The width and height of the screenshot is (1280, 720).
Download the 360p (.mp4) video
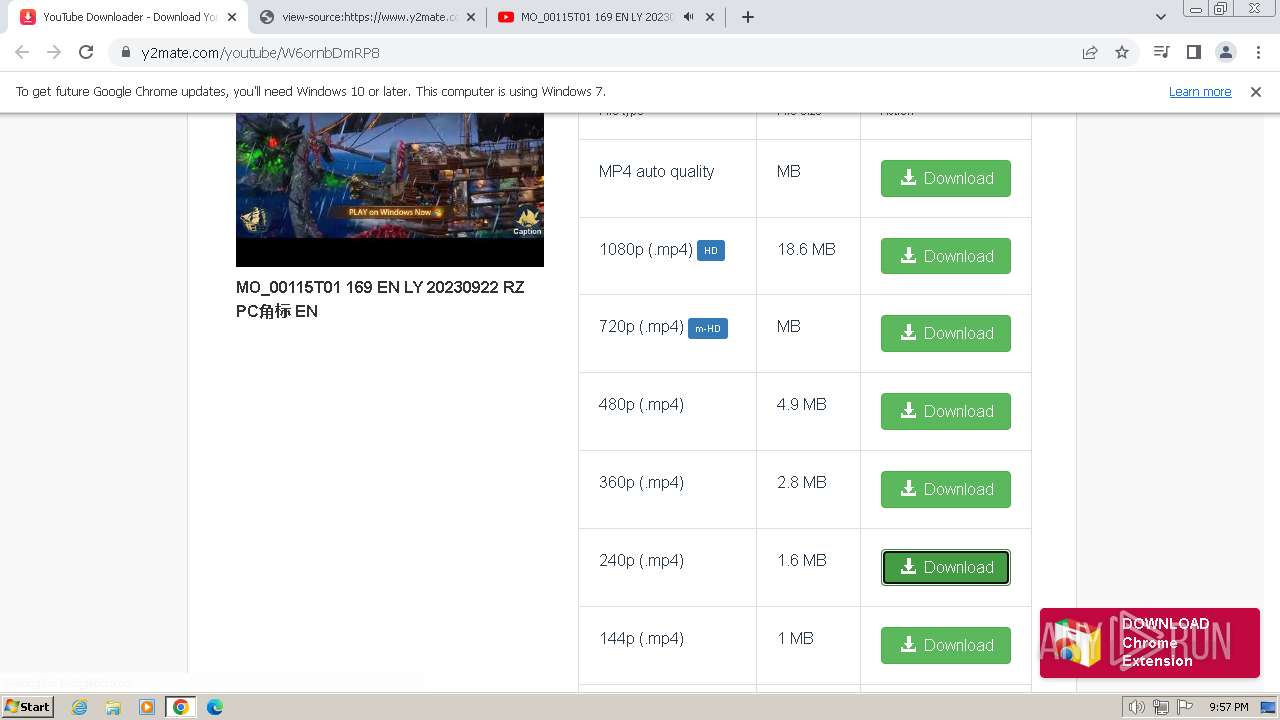pyautogui.click(x=945, y=489)
